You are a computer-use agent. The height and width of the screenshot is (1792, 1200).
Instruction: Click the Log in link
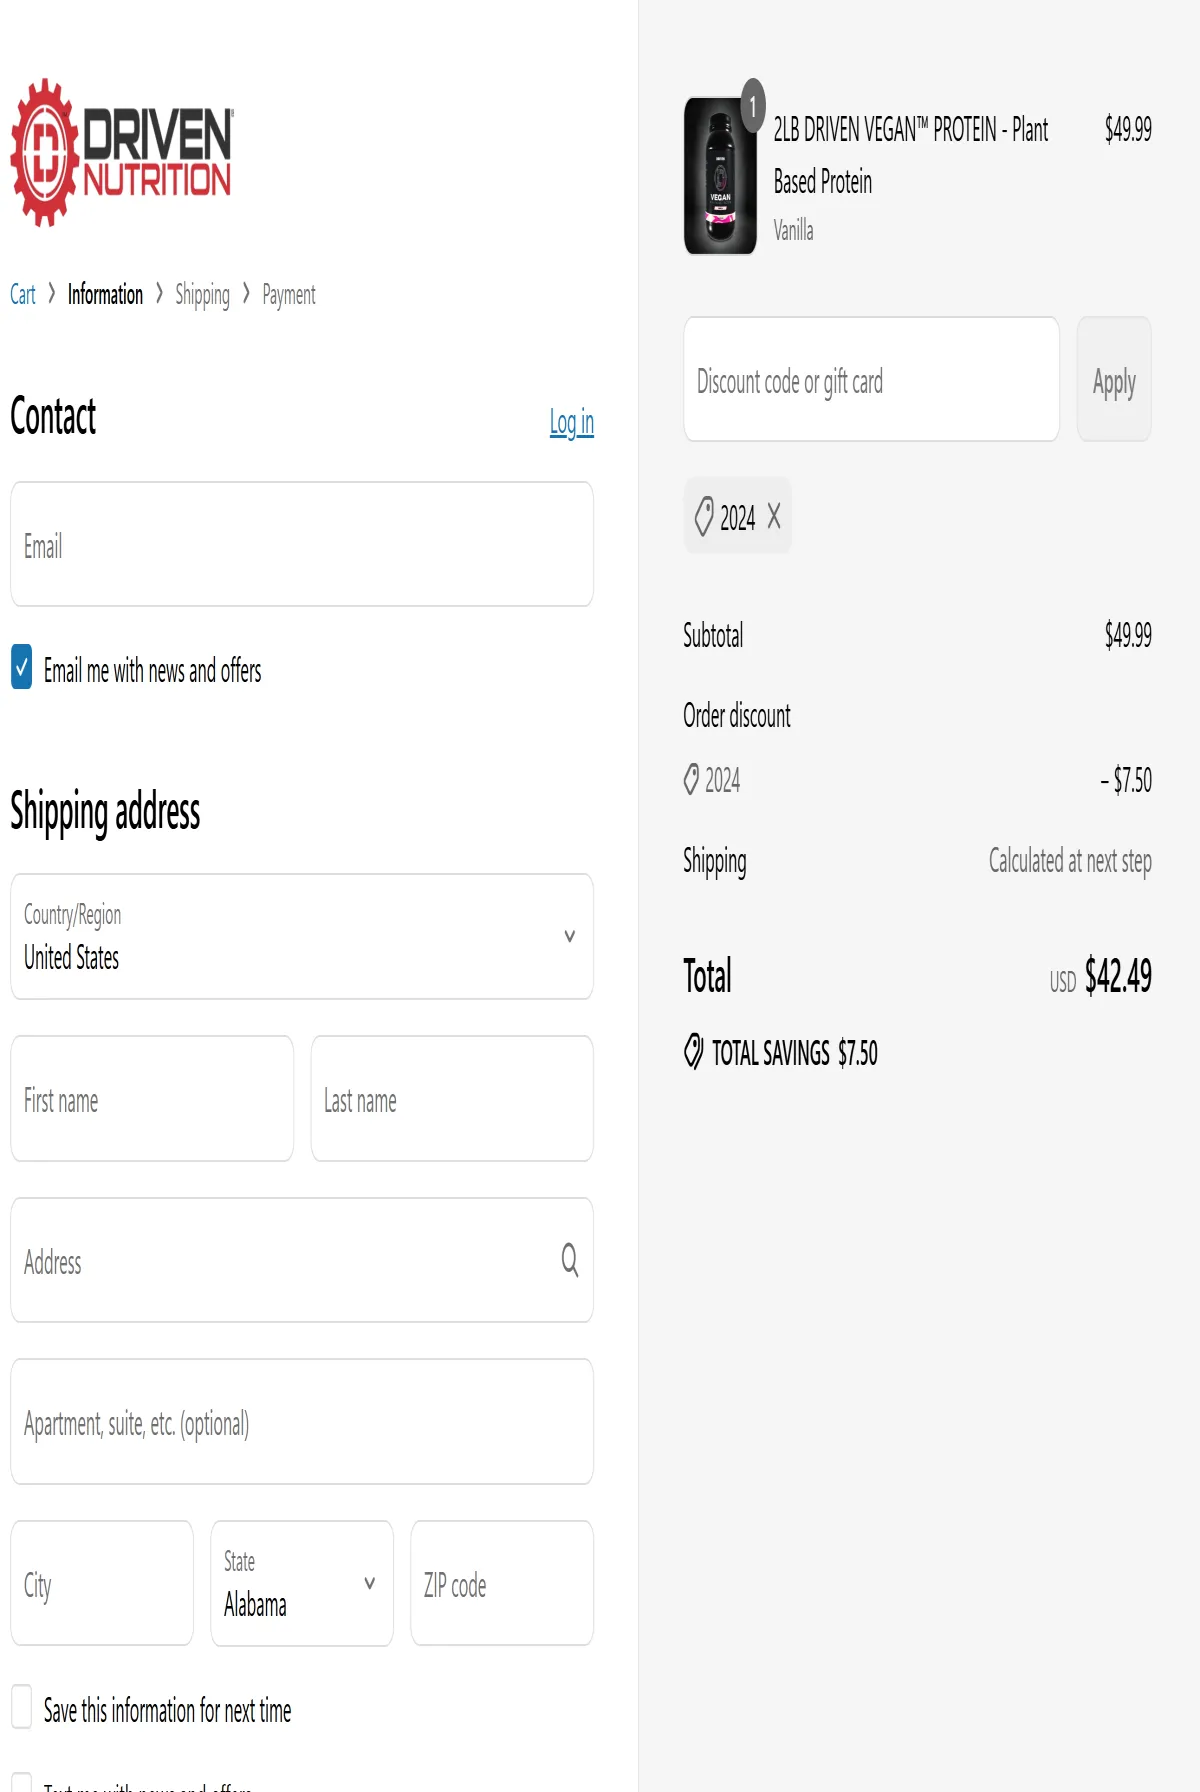point(572,422)
